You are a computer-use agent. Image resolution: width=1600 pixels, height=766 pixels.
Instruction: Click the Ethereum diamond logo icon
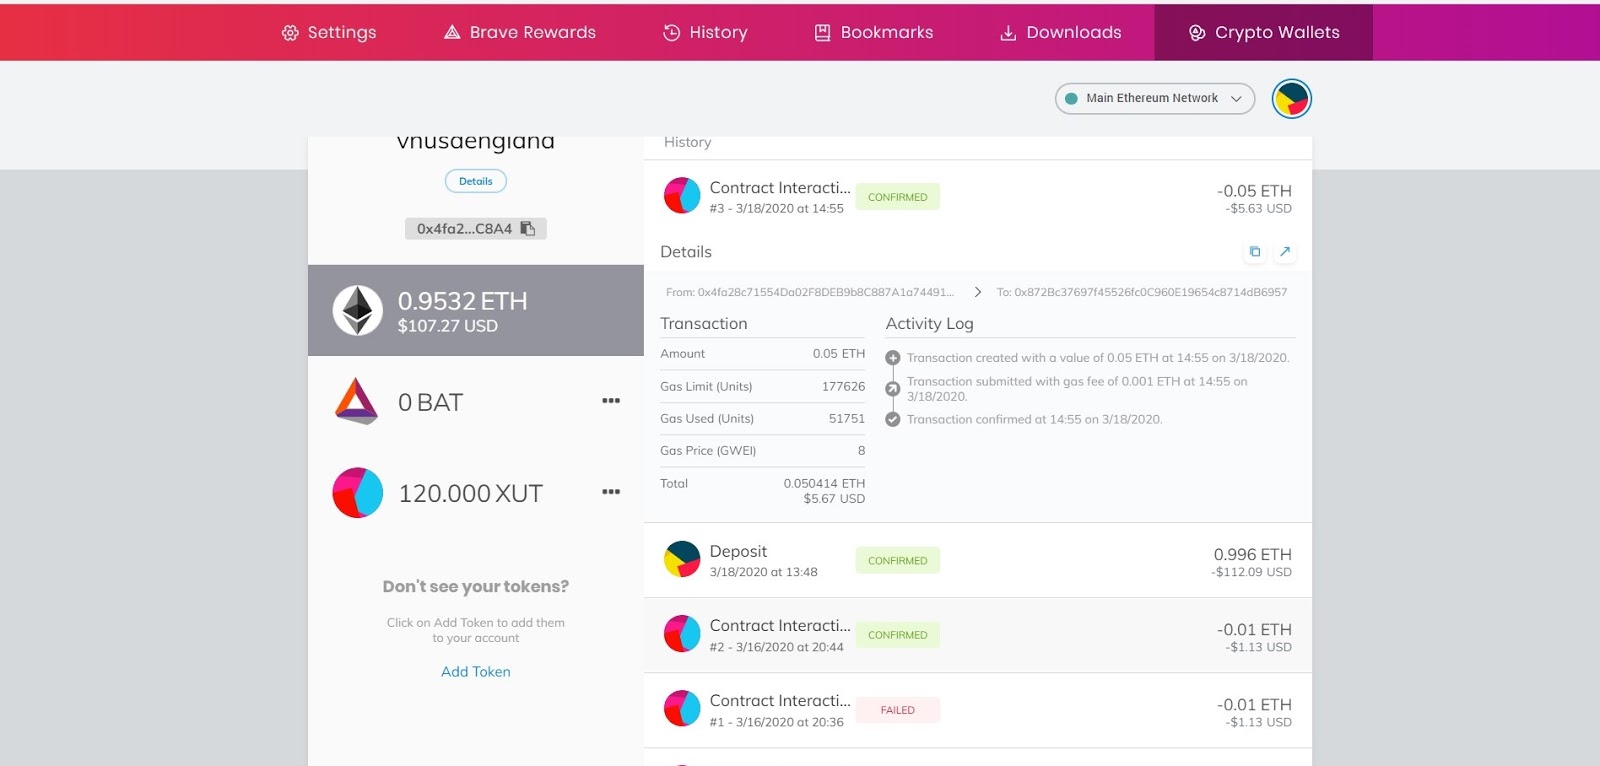pos(358,310)
